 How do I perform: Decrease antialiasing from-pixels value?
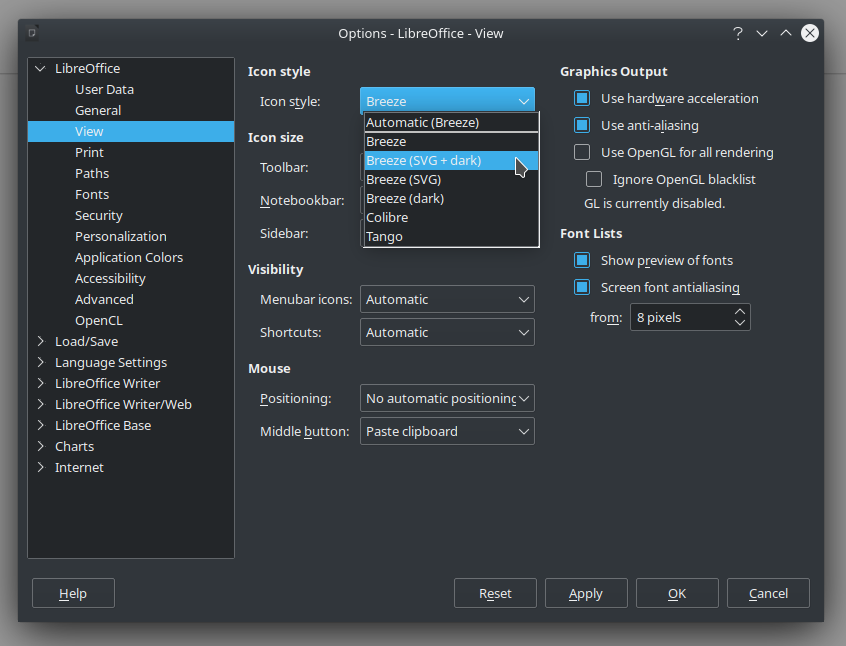[740, 323]
